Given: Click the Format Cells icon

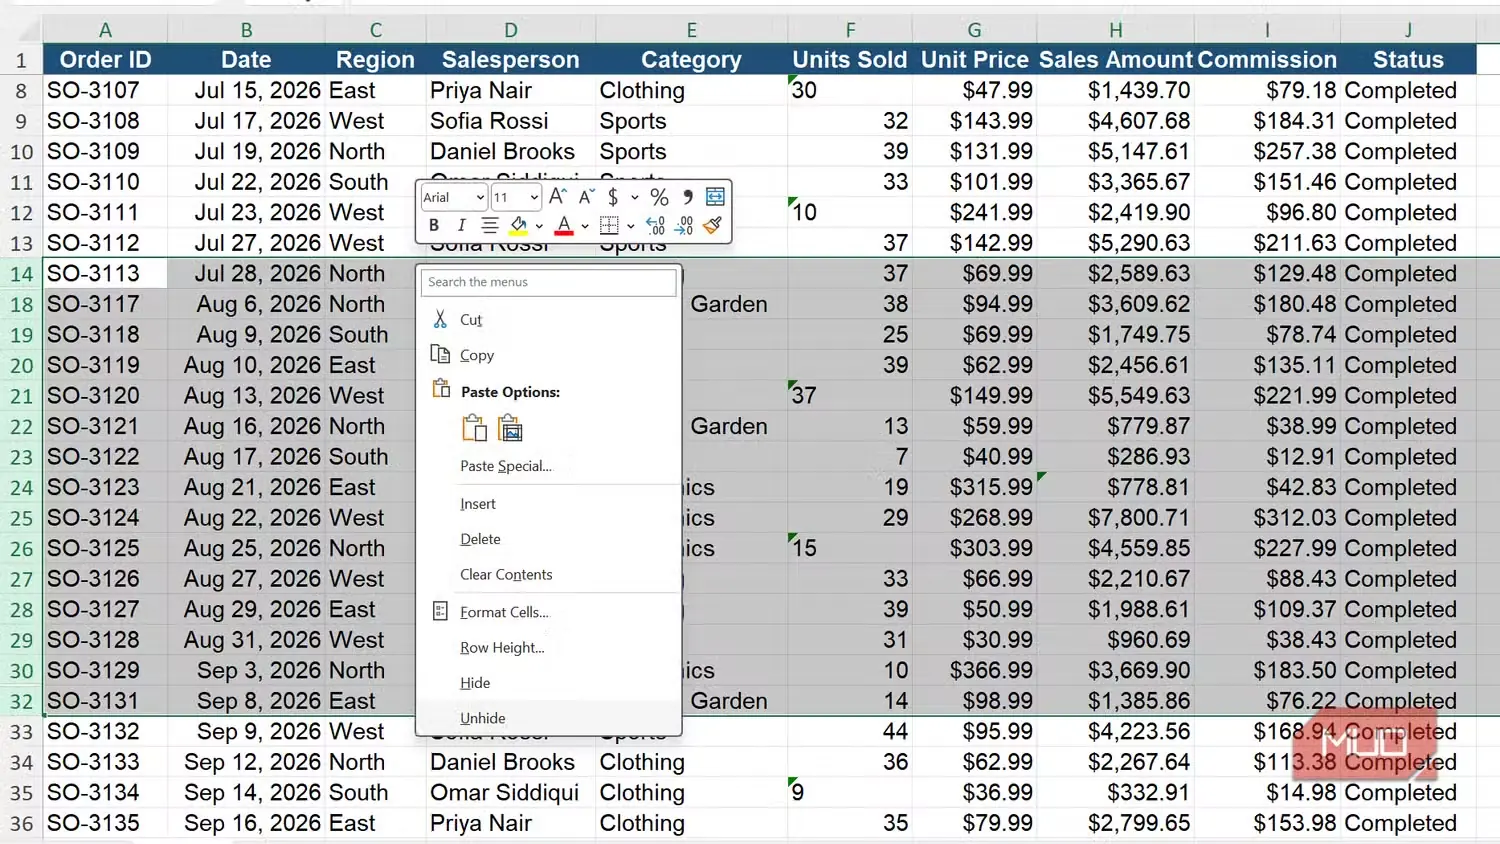Looking at the screenshot, I should [x=440, y=611].
